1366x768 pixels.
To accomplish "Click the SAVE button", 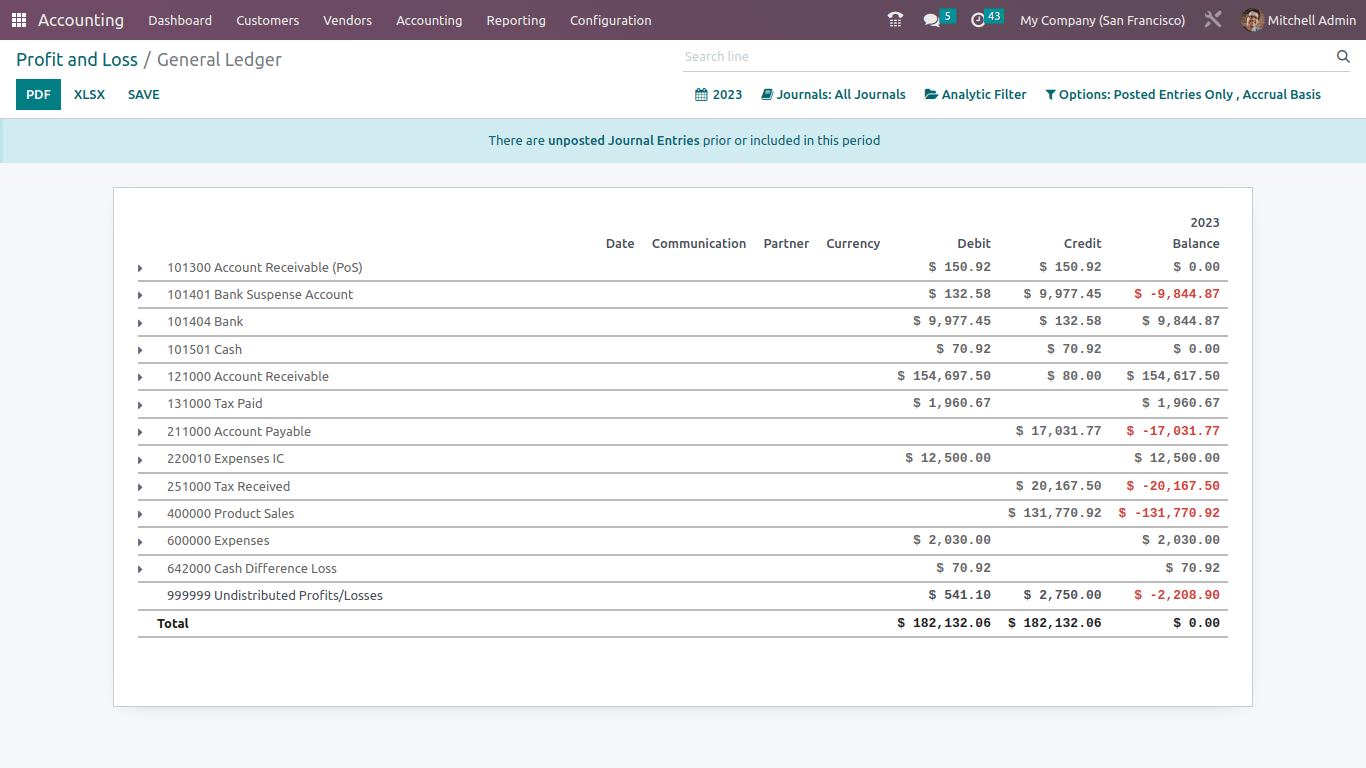I will 144,95.
